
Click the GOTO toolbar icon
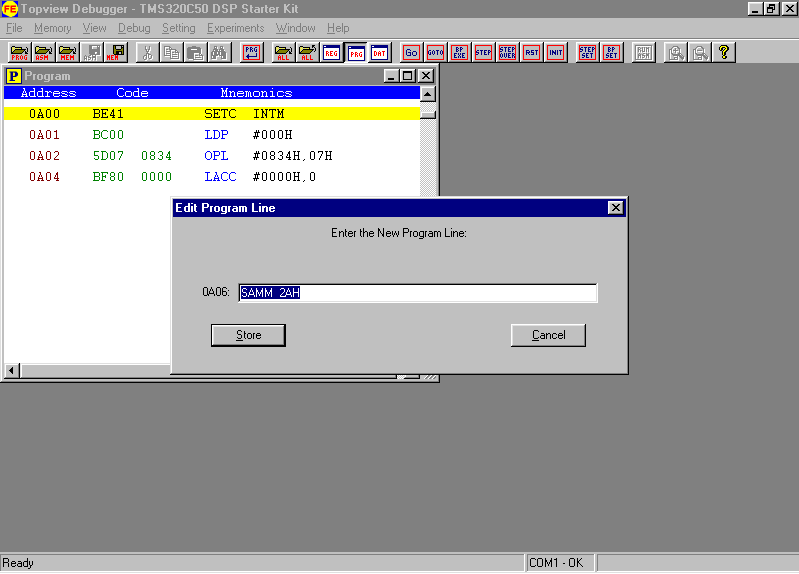[436, 52]
